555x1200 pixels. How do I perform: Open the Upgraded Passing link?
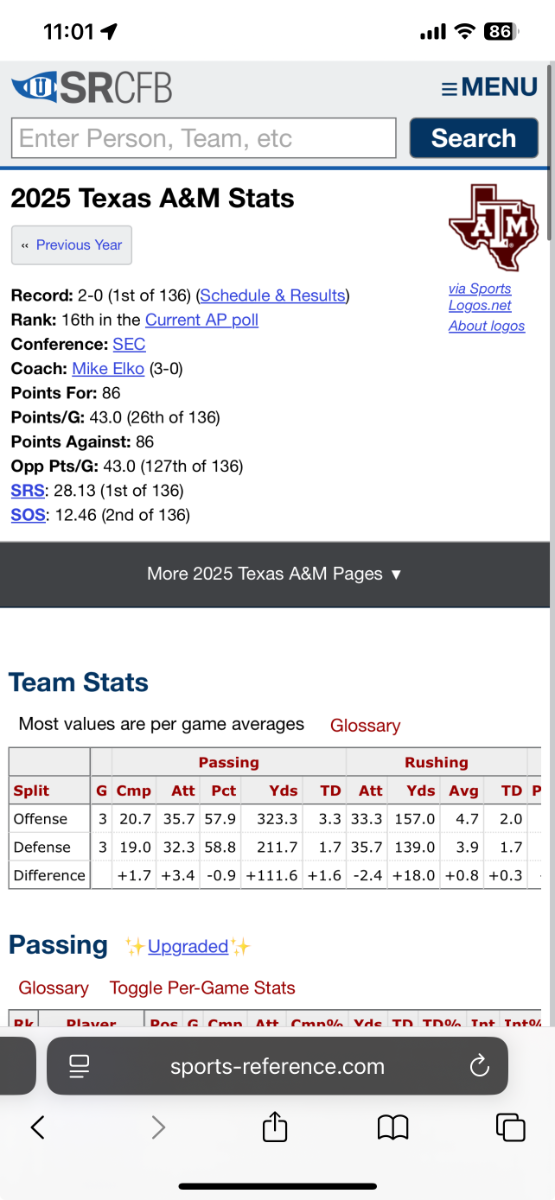tap(188, 946)
